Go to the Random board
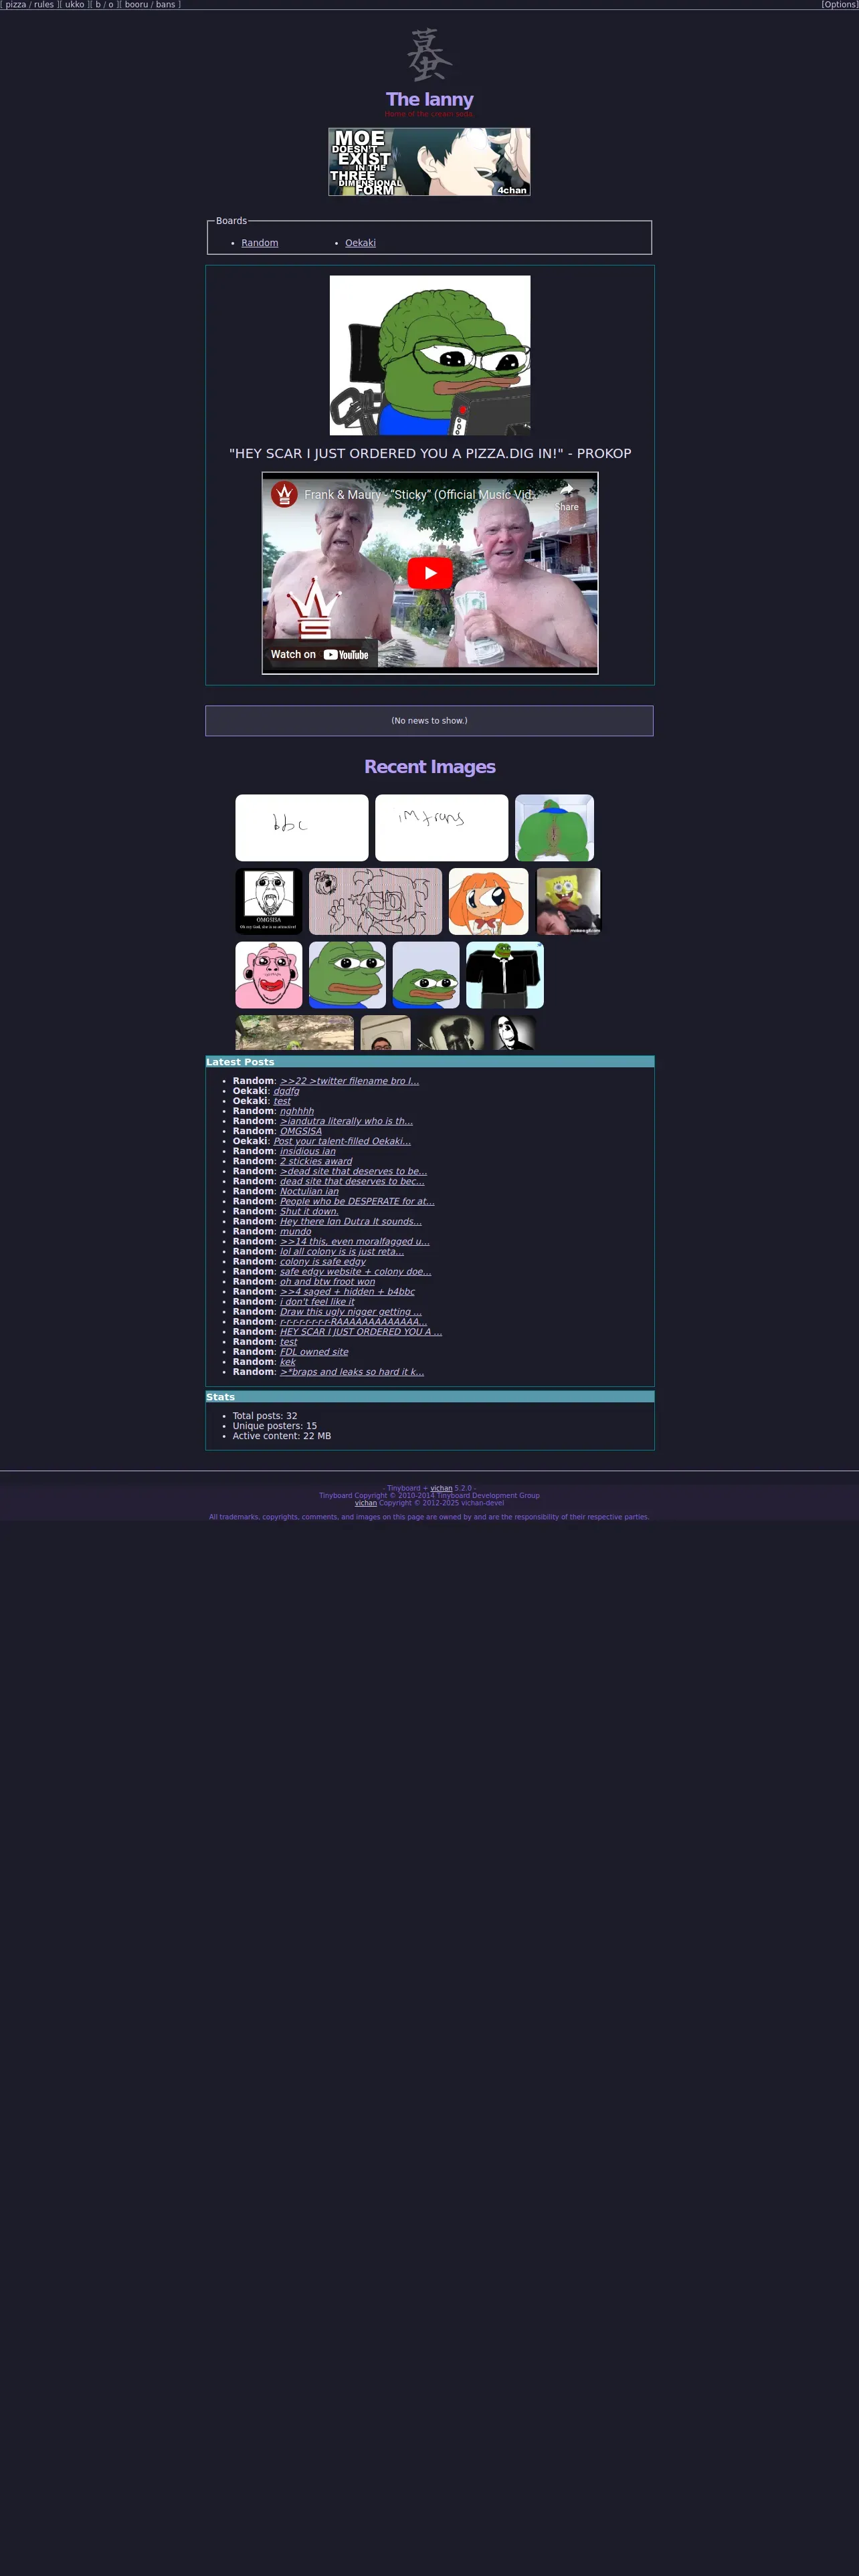 [260, 243]
